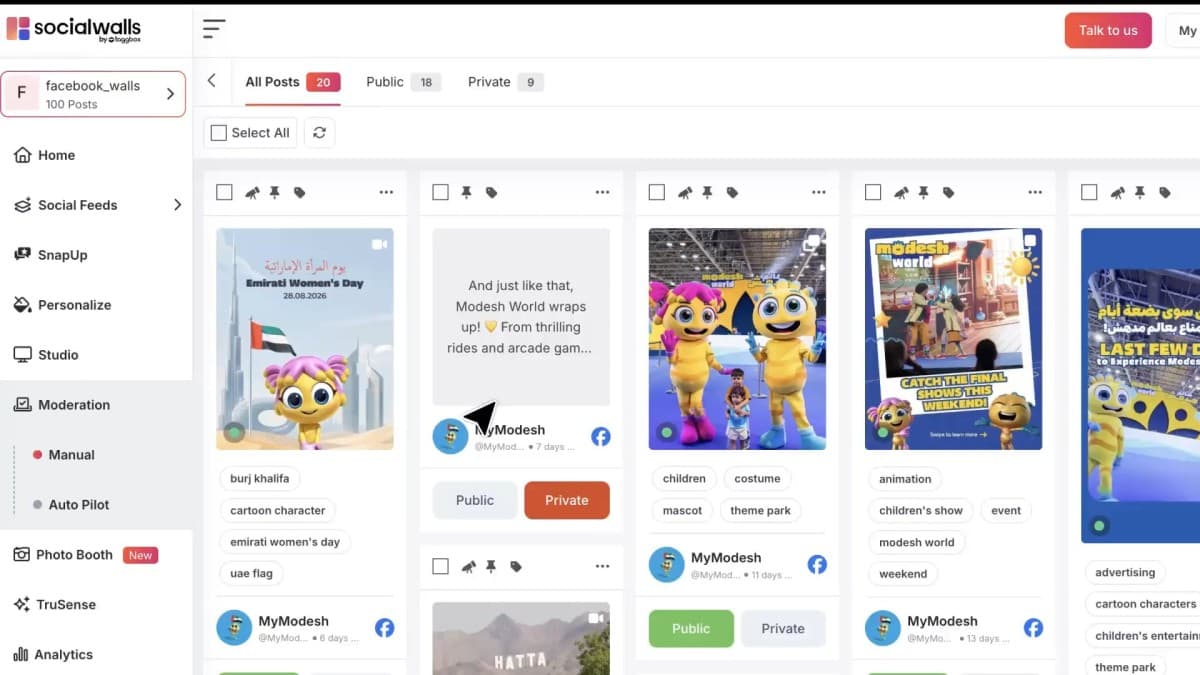Click Facebook icon on 'Modesh World wraps up' post

point(600,436)
